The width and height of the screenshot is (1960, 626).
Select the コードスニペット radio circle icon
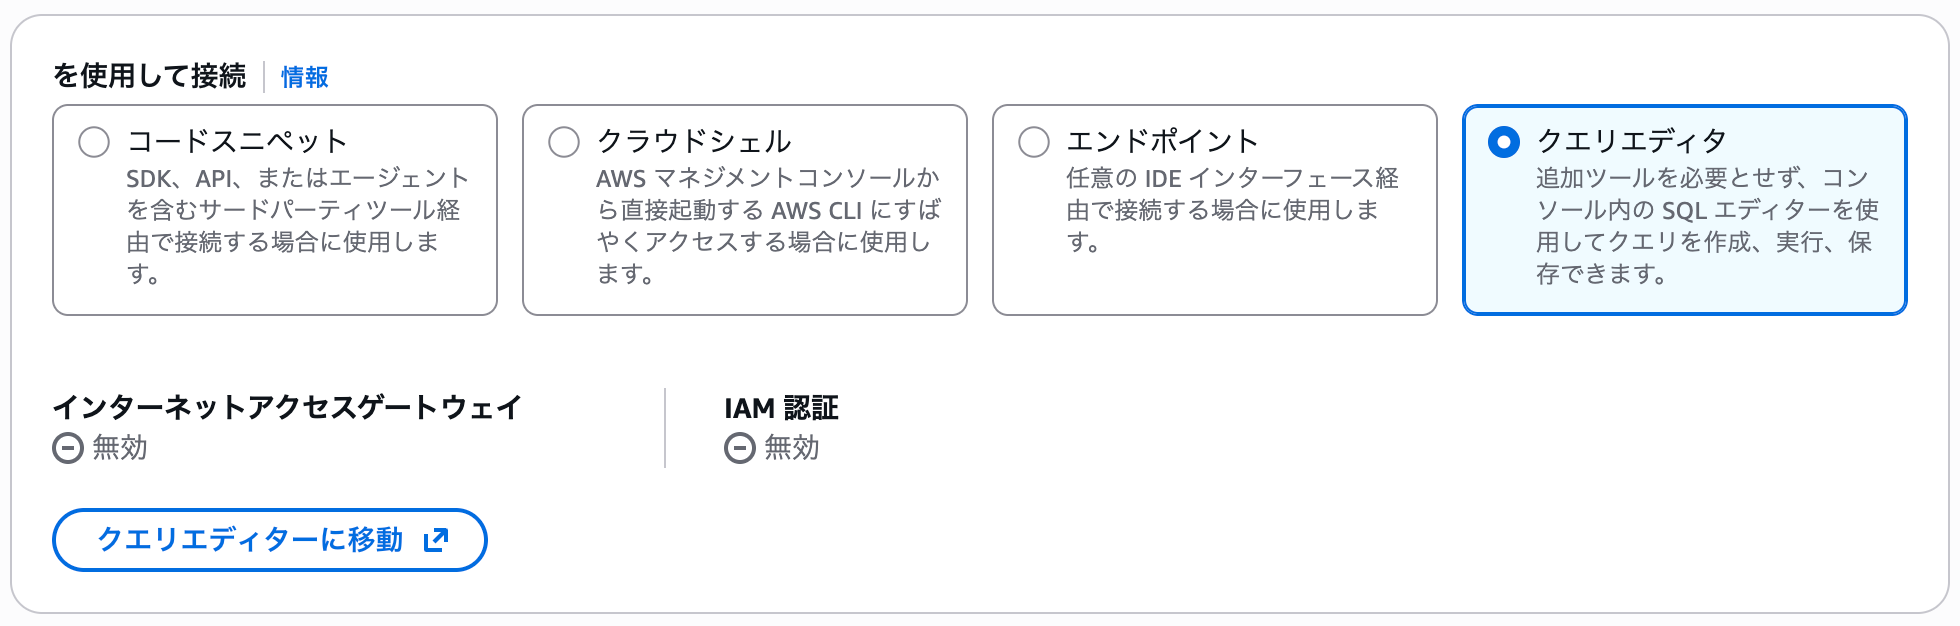pyautogui.click(x=95, y=143)
